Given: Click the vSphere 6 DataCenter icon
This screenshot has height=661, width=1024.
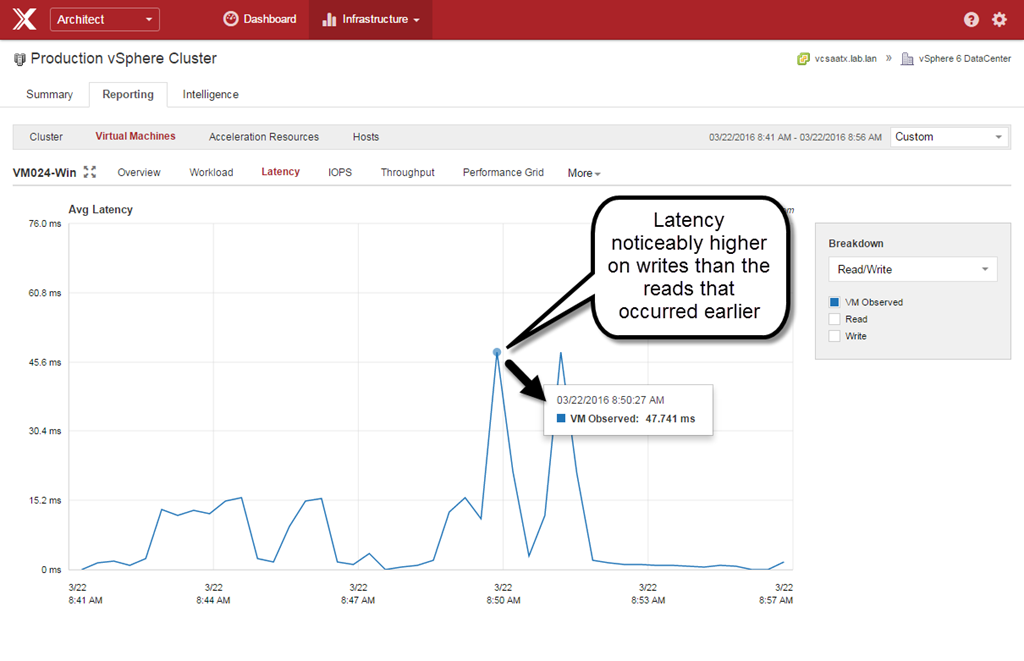Looking at the screenshot, I should click(907, 59).
